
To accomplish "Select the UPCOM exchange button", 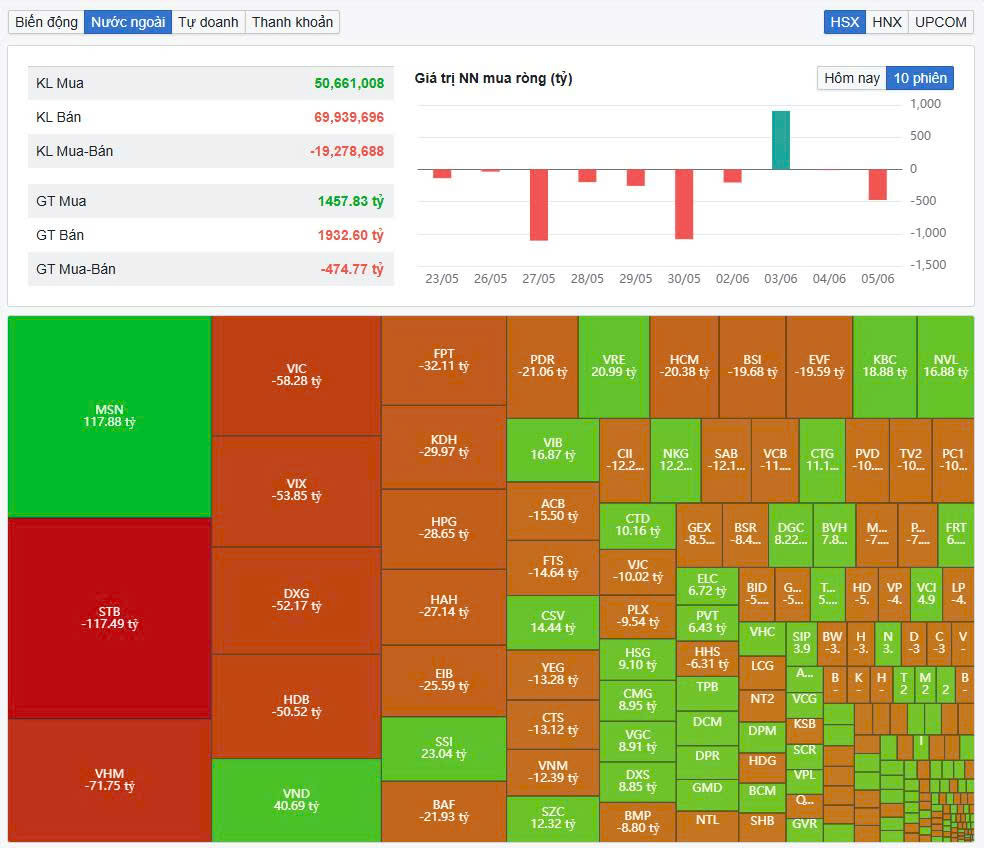I will [x=940, y=22].
